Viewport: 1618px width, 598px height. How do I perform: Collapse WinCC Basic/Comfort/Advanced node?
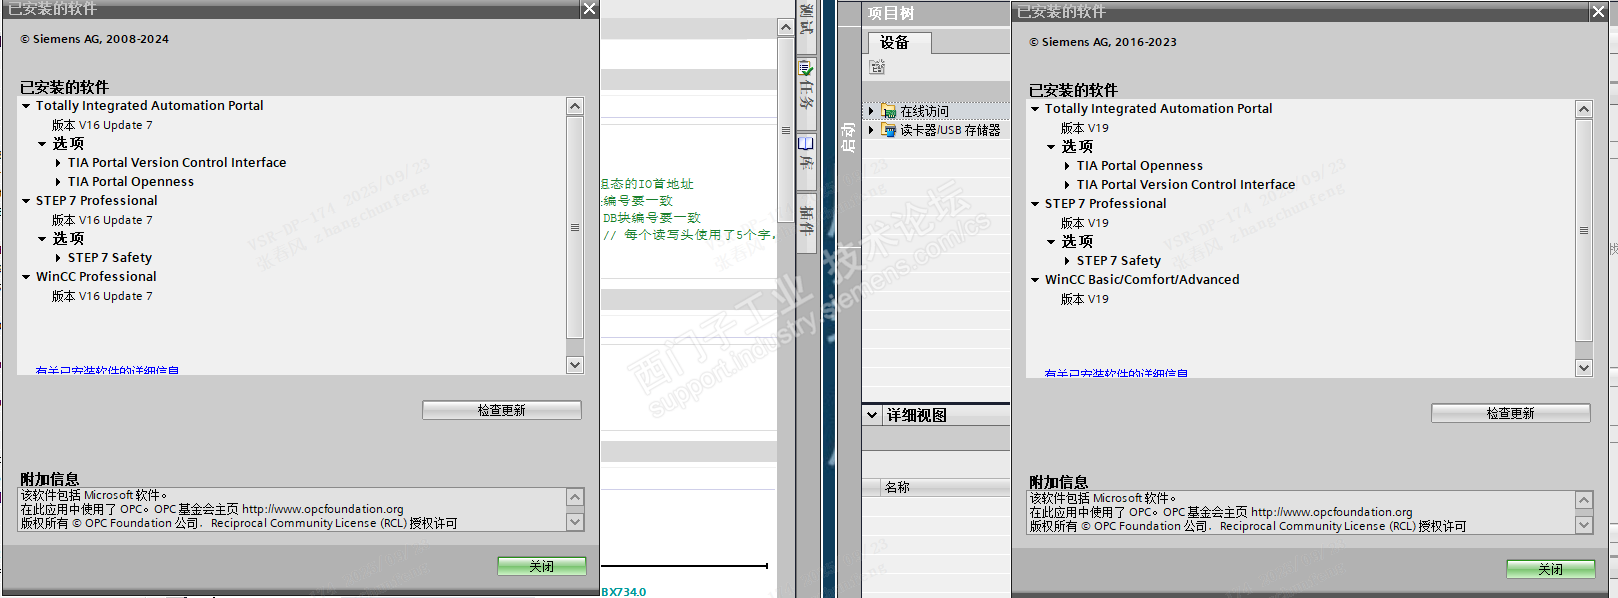1035,280
